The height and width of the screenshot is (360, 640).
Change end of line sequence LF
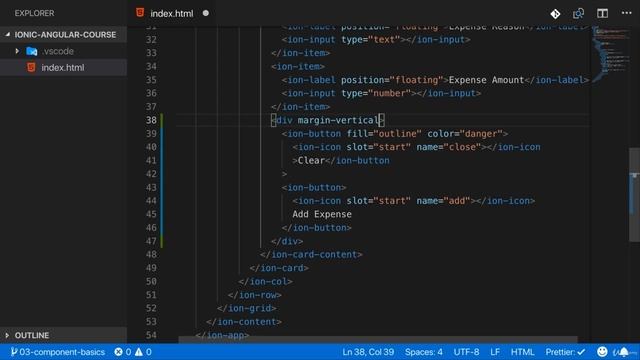click(x=495, y=352)
